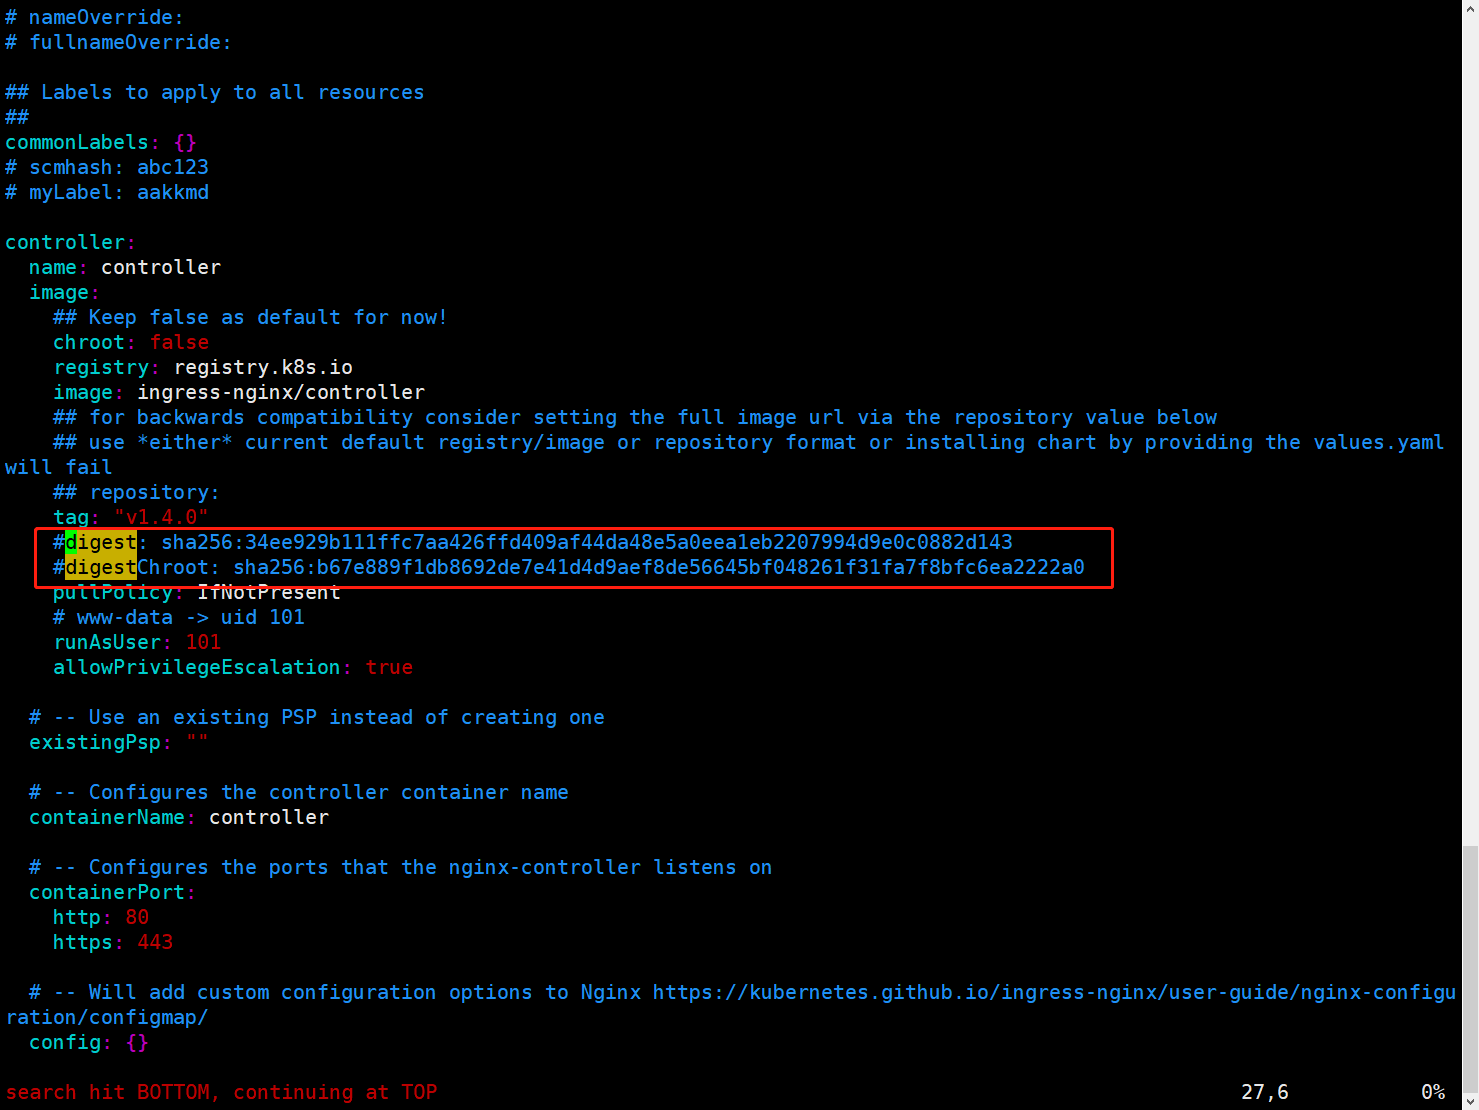Click the 'http: 80' port line

[x=101, y=917]
